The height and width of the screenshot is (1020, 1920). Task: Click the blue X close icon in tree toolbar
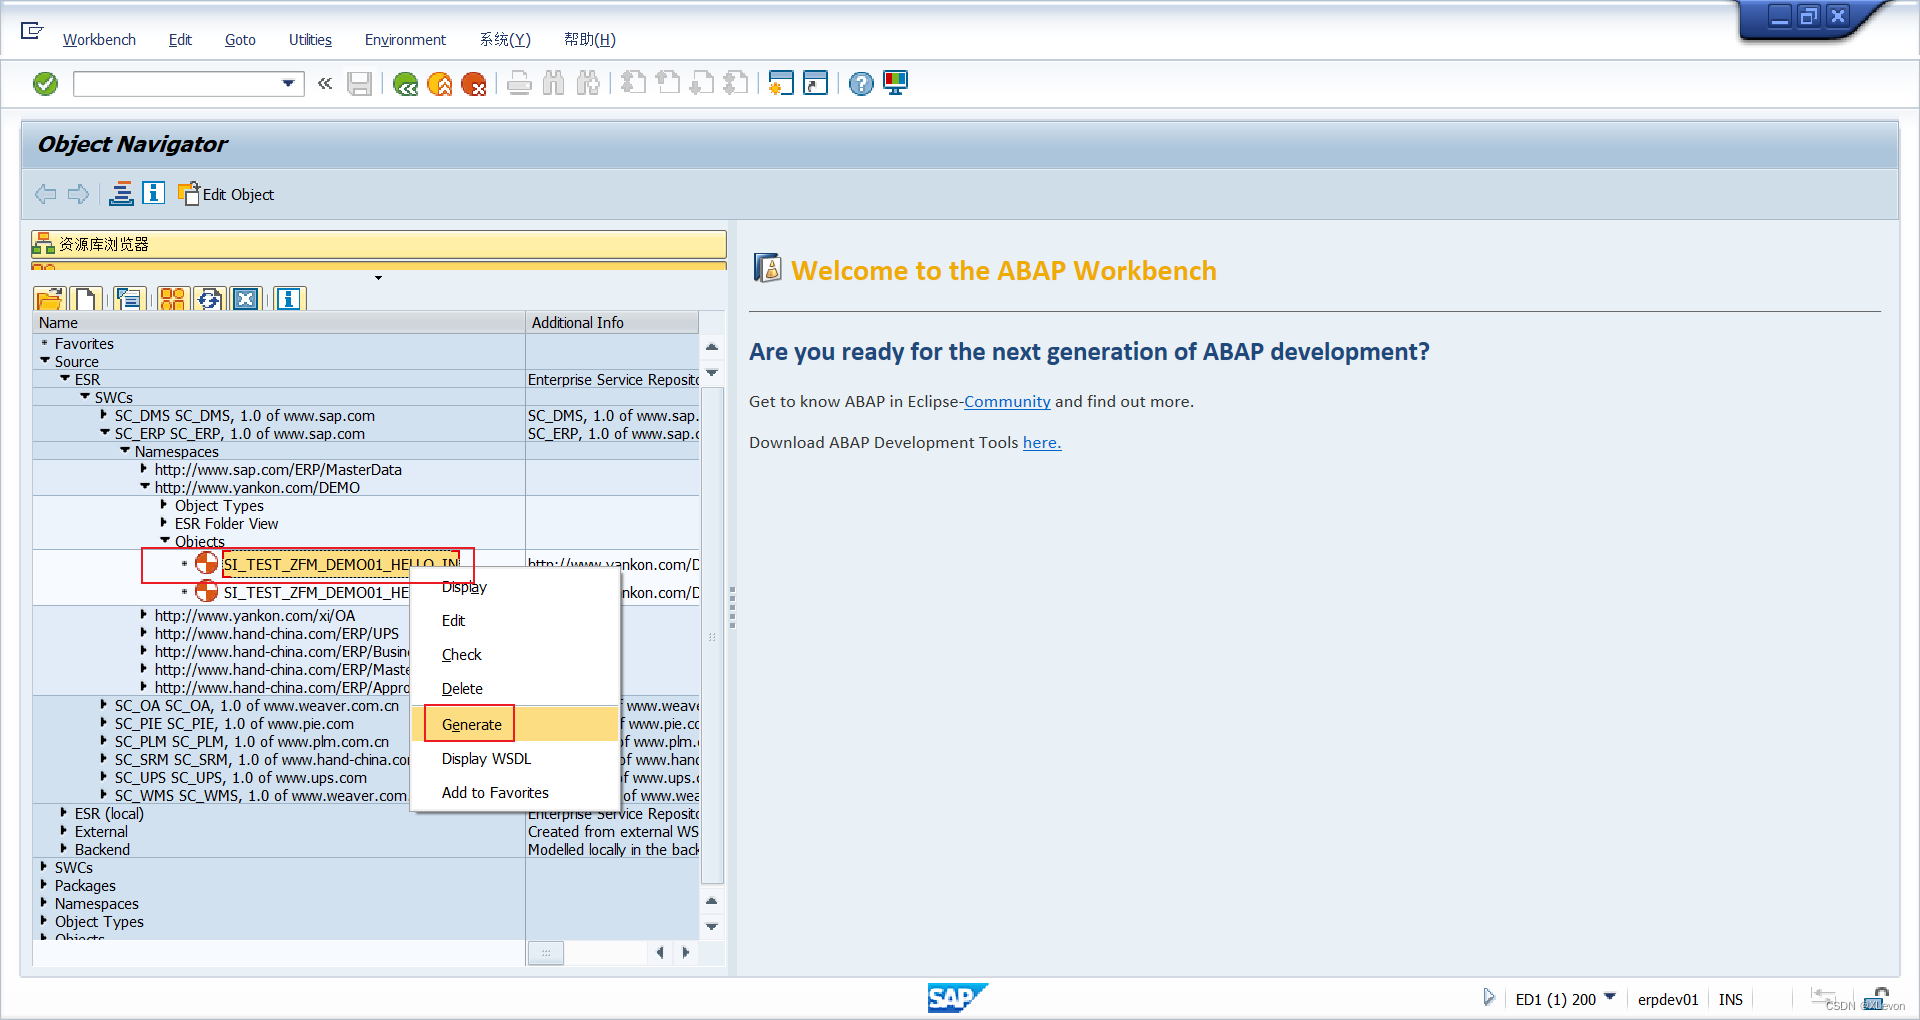point(246,298)
